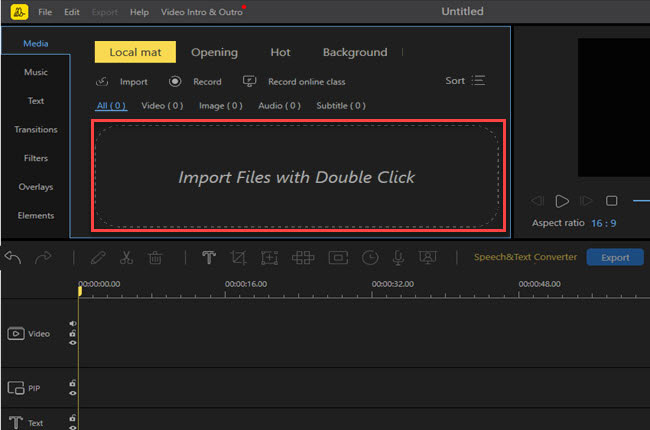Switch to the Transitions tab in sidebar
The image size is (650, 430).
(36, 130)
